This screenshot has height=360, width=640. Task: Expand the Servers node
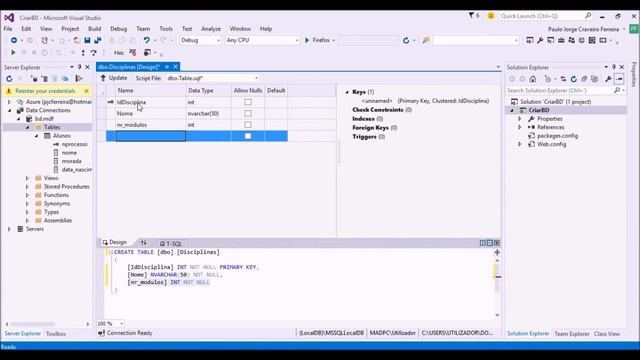(x=9, y=229)
